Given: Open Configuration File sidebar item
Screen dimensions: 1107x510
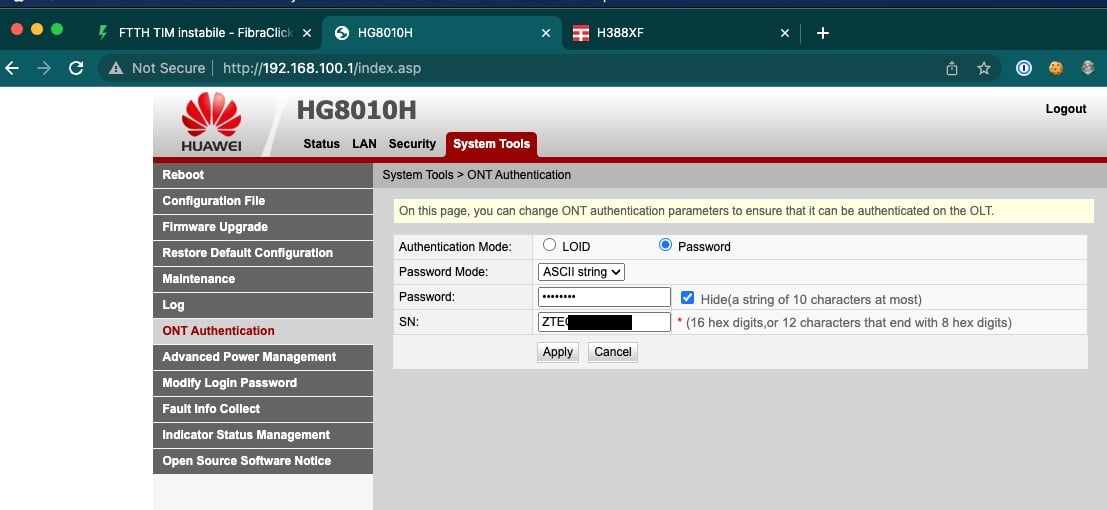Looking at the screenshot, I should click(263, 201).
